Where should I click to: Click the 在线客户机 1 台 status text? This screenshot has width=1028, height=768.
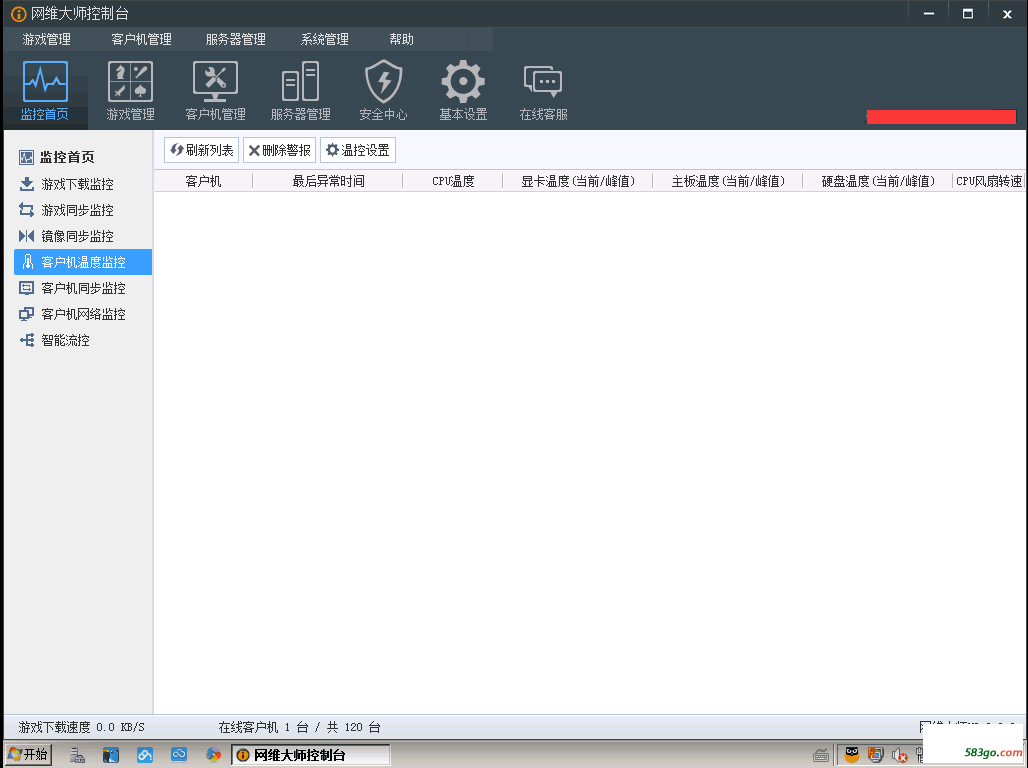click(264, 727)
